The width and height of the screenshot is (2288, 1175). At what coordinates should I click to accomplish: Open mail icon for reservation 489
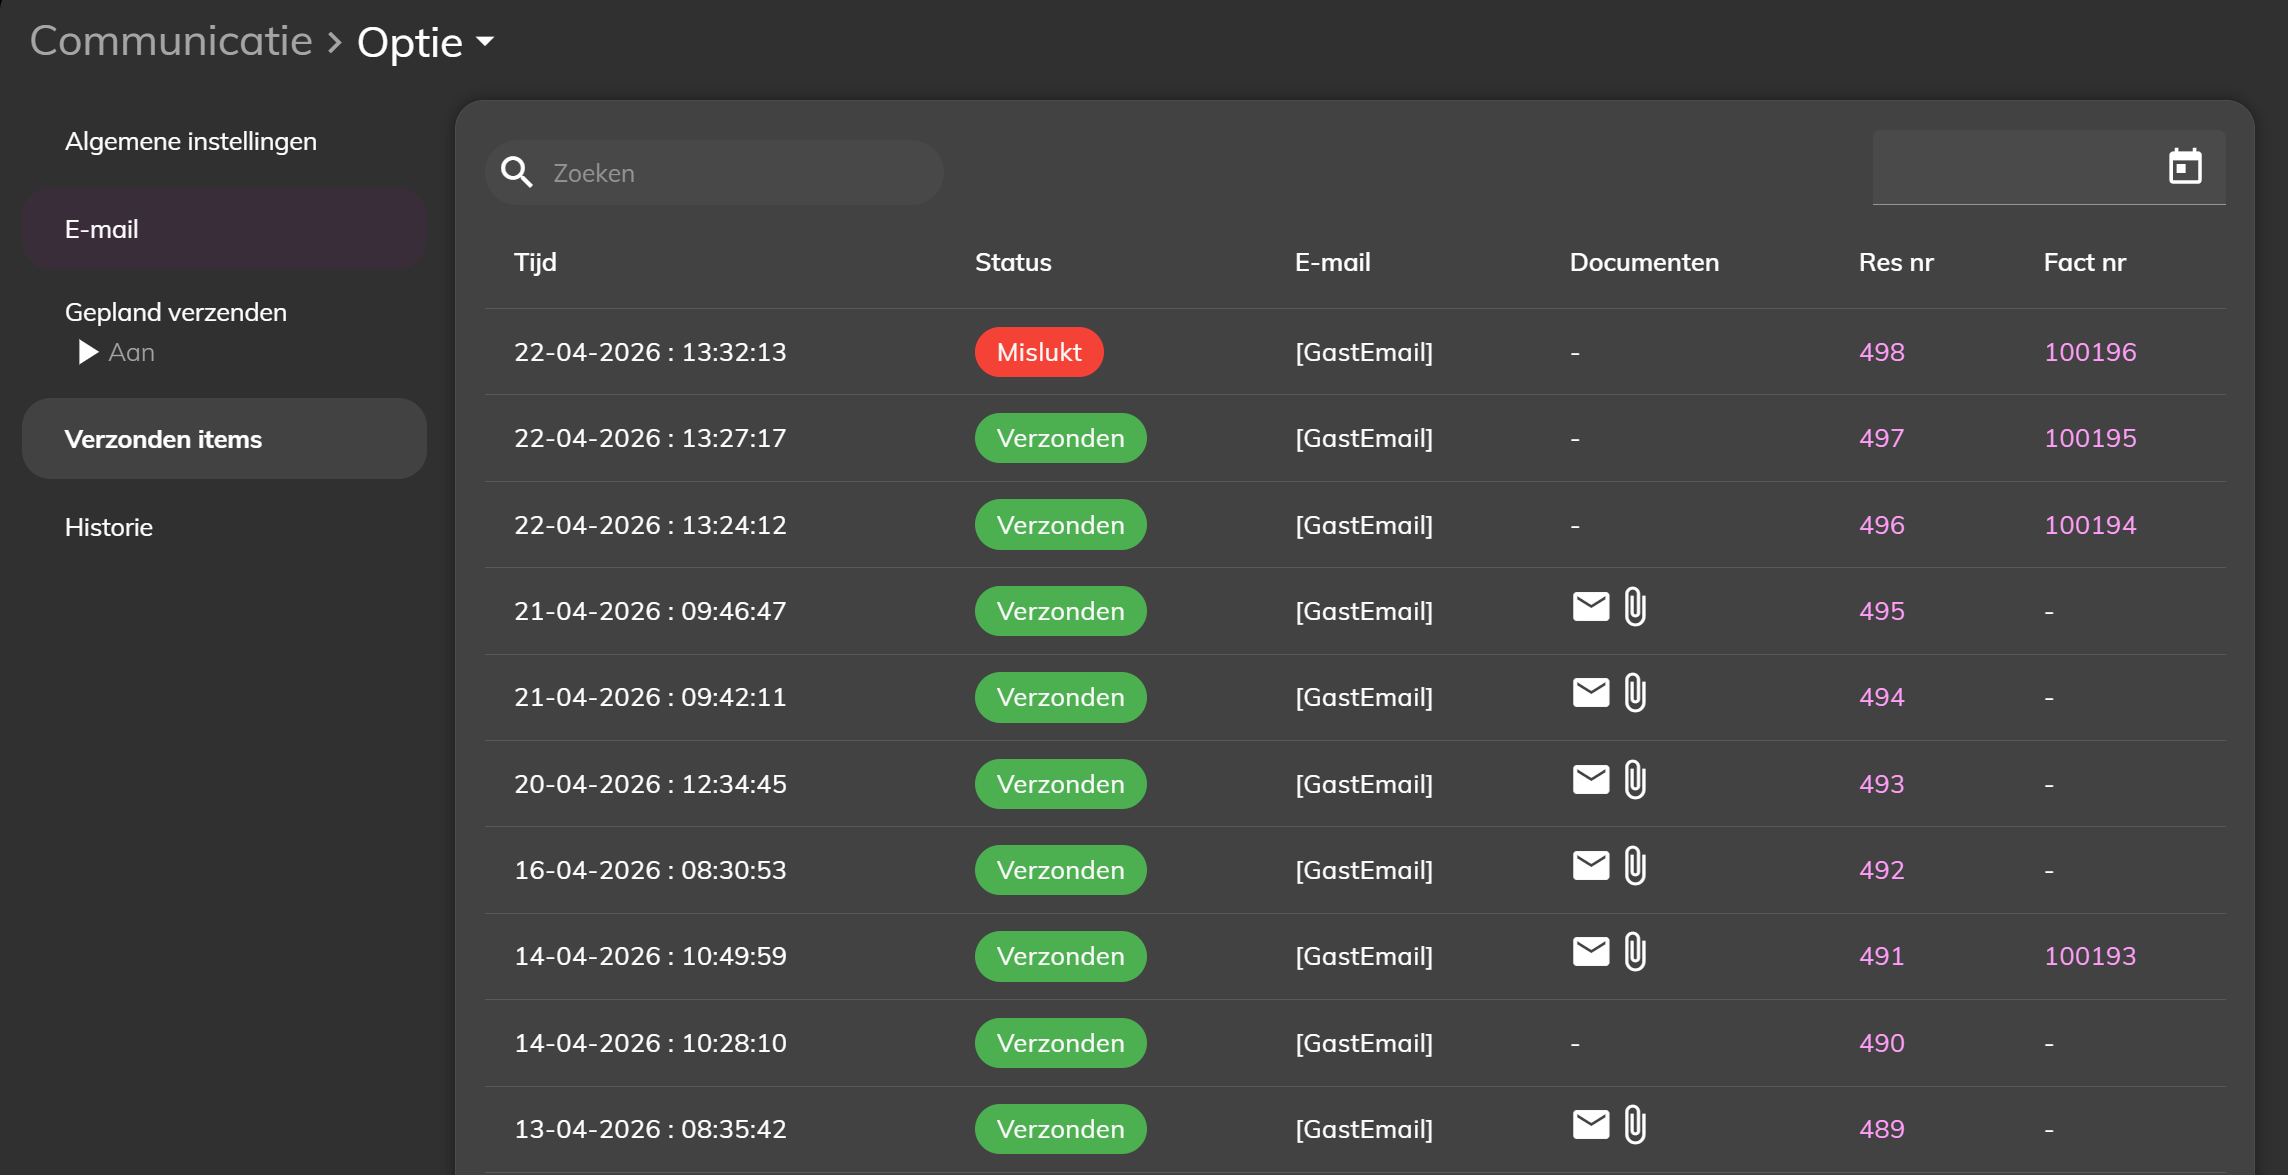point(1591,1124)
